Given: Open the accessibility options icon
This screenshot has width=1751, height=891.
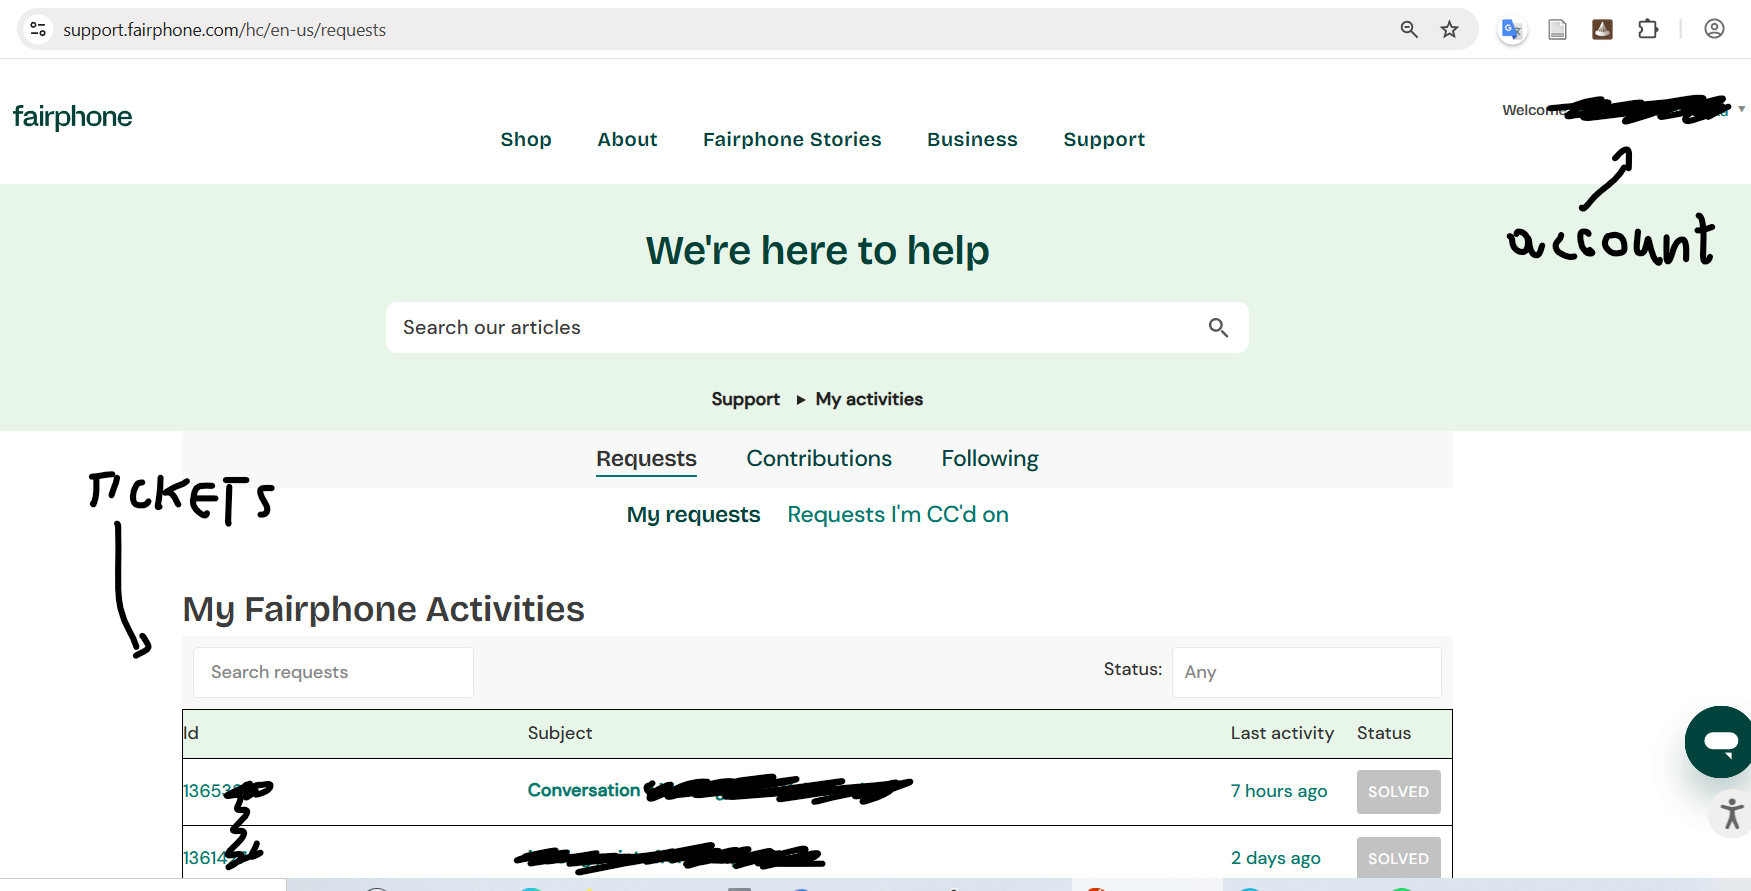Looking at the screenshot, I should pyautogui.click(x=1731, y=813).
